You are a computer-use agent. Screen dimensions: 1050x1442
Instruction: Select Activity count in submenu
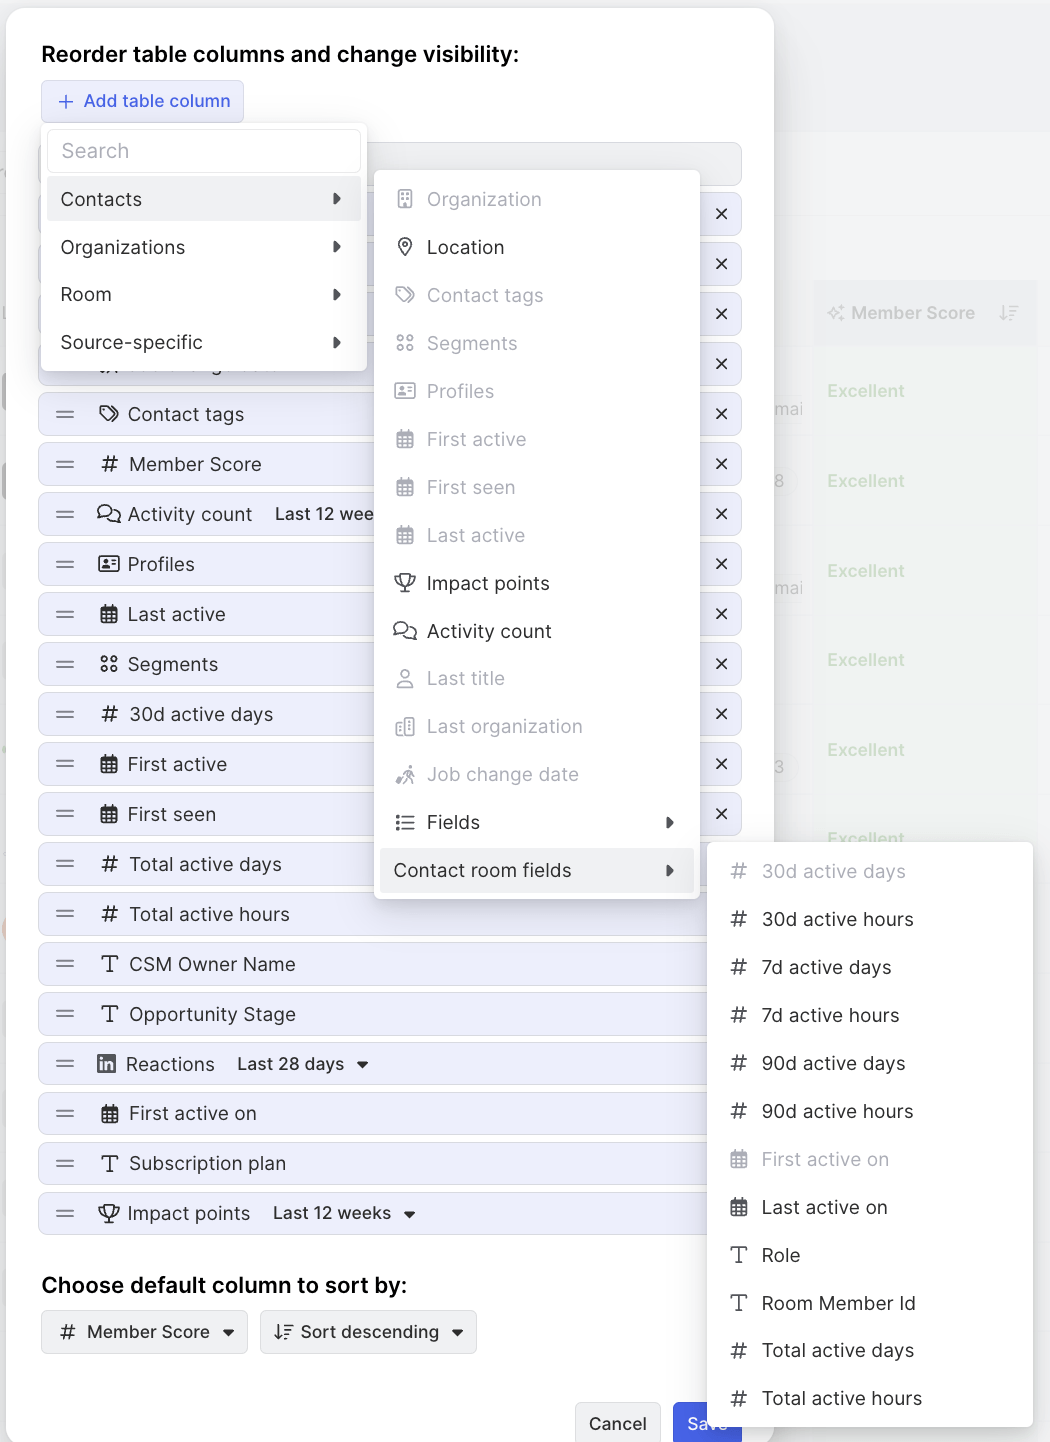click(x=537, y=631)
